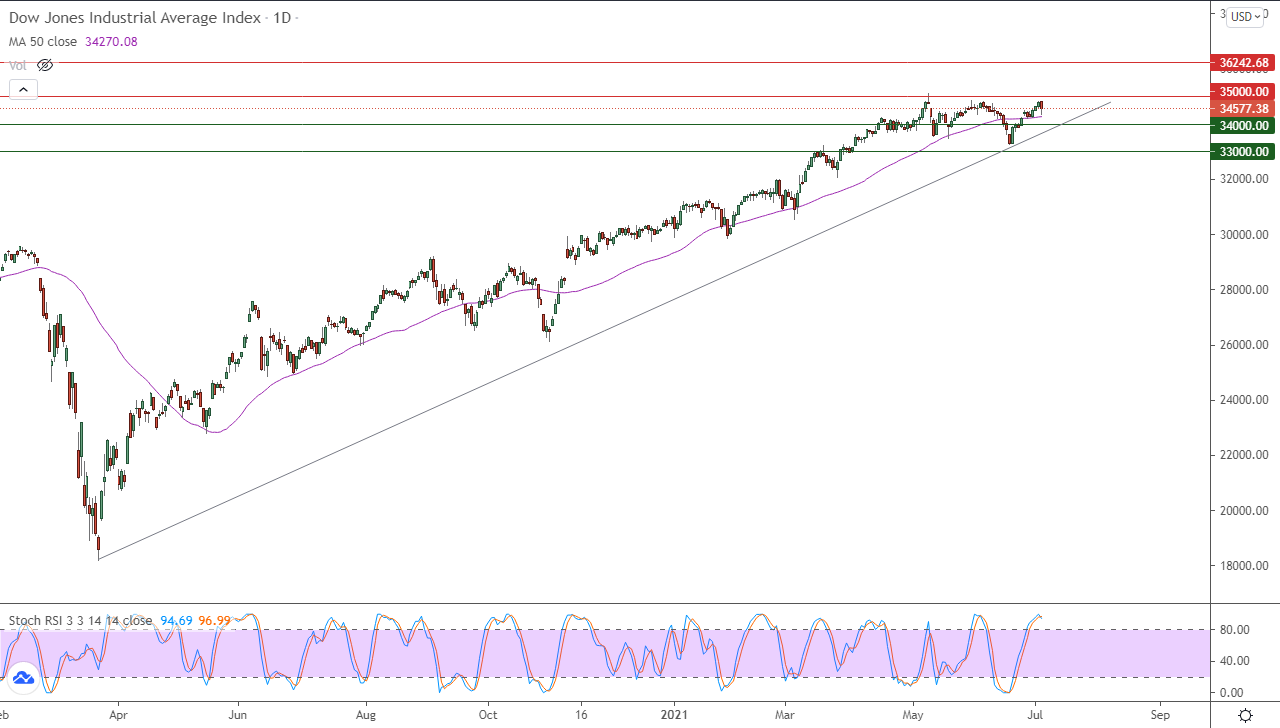Click the 2021 label on the time axis

[673, 716]
